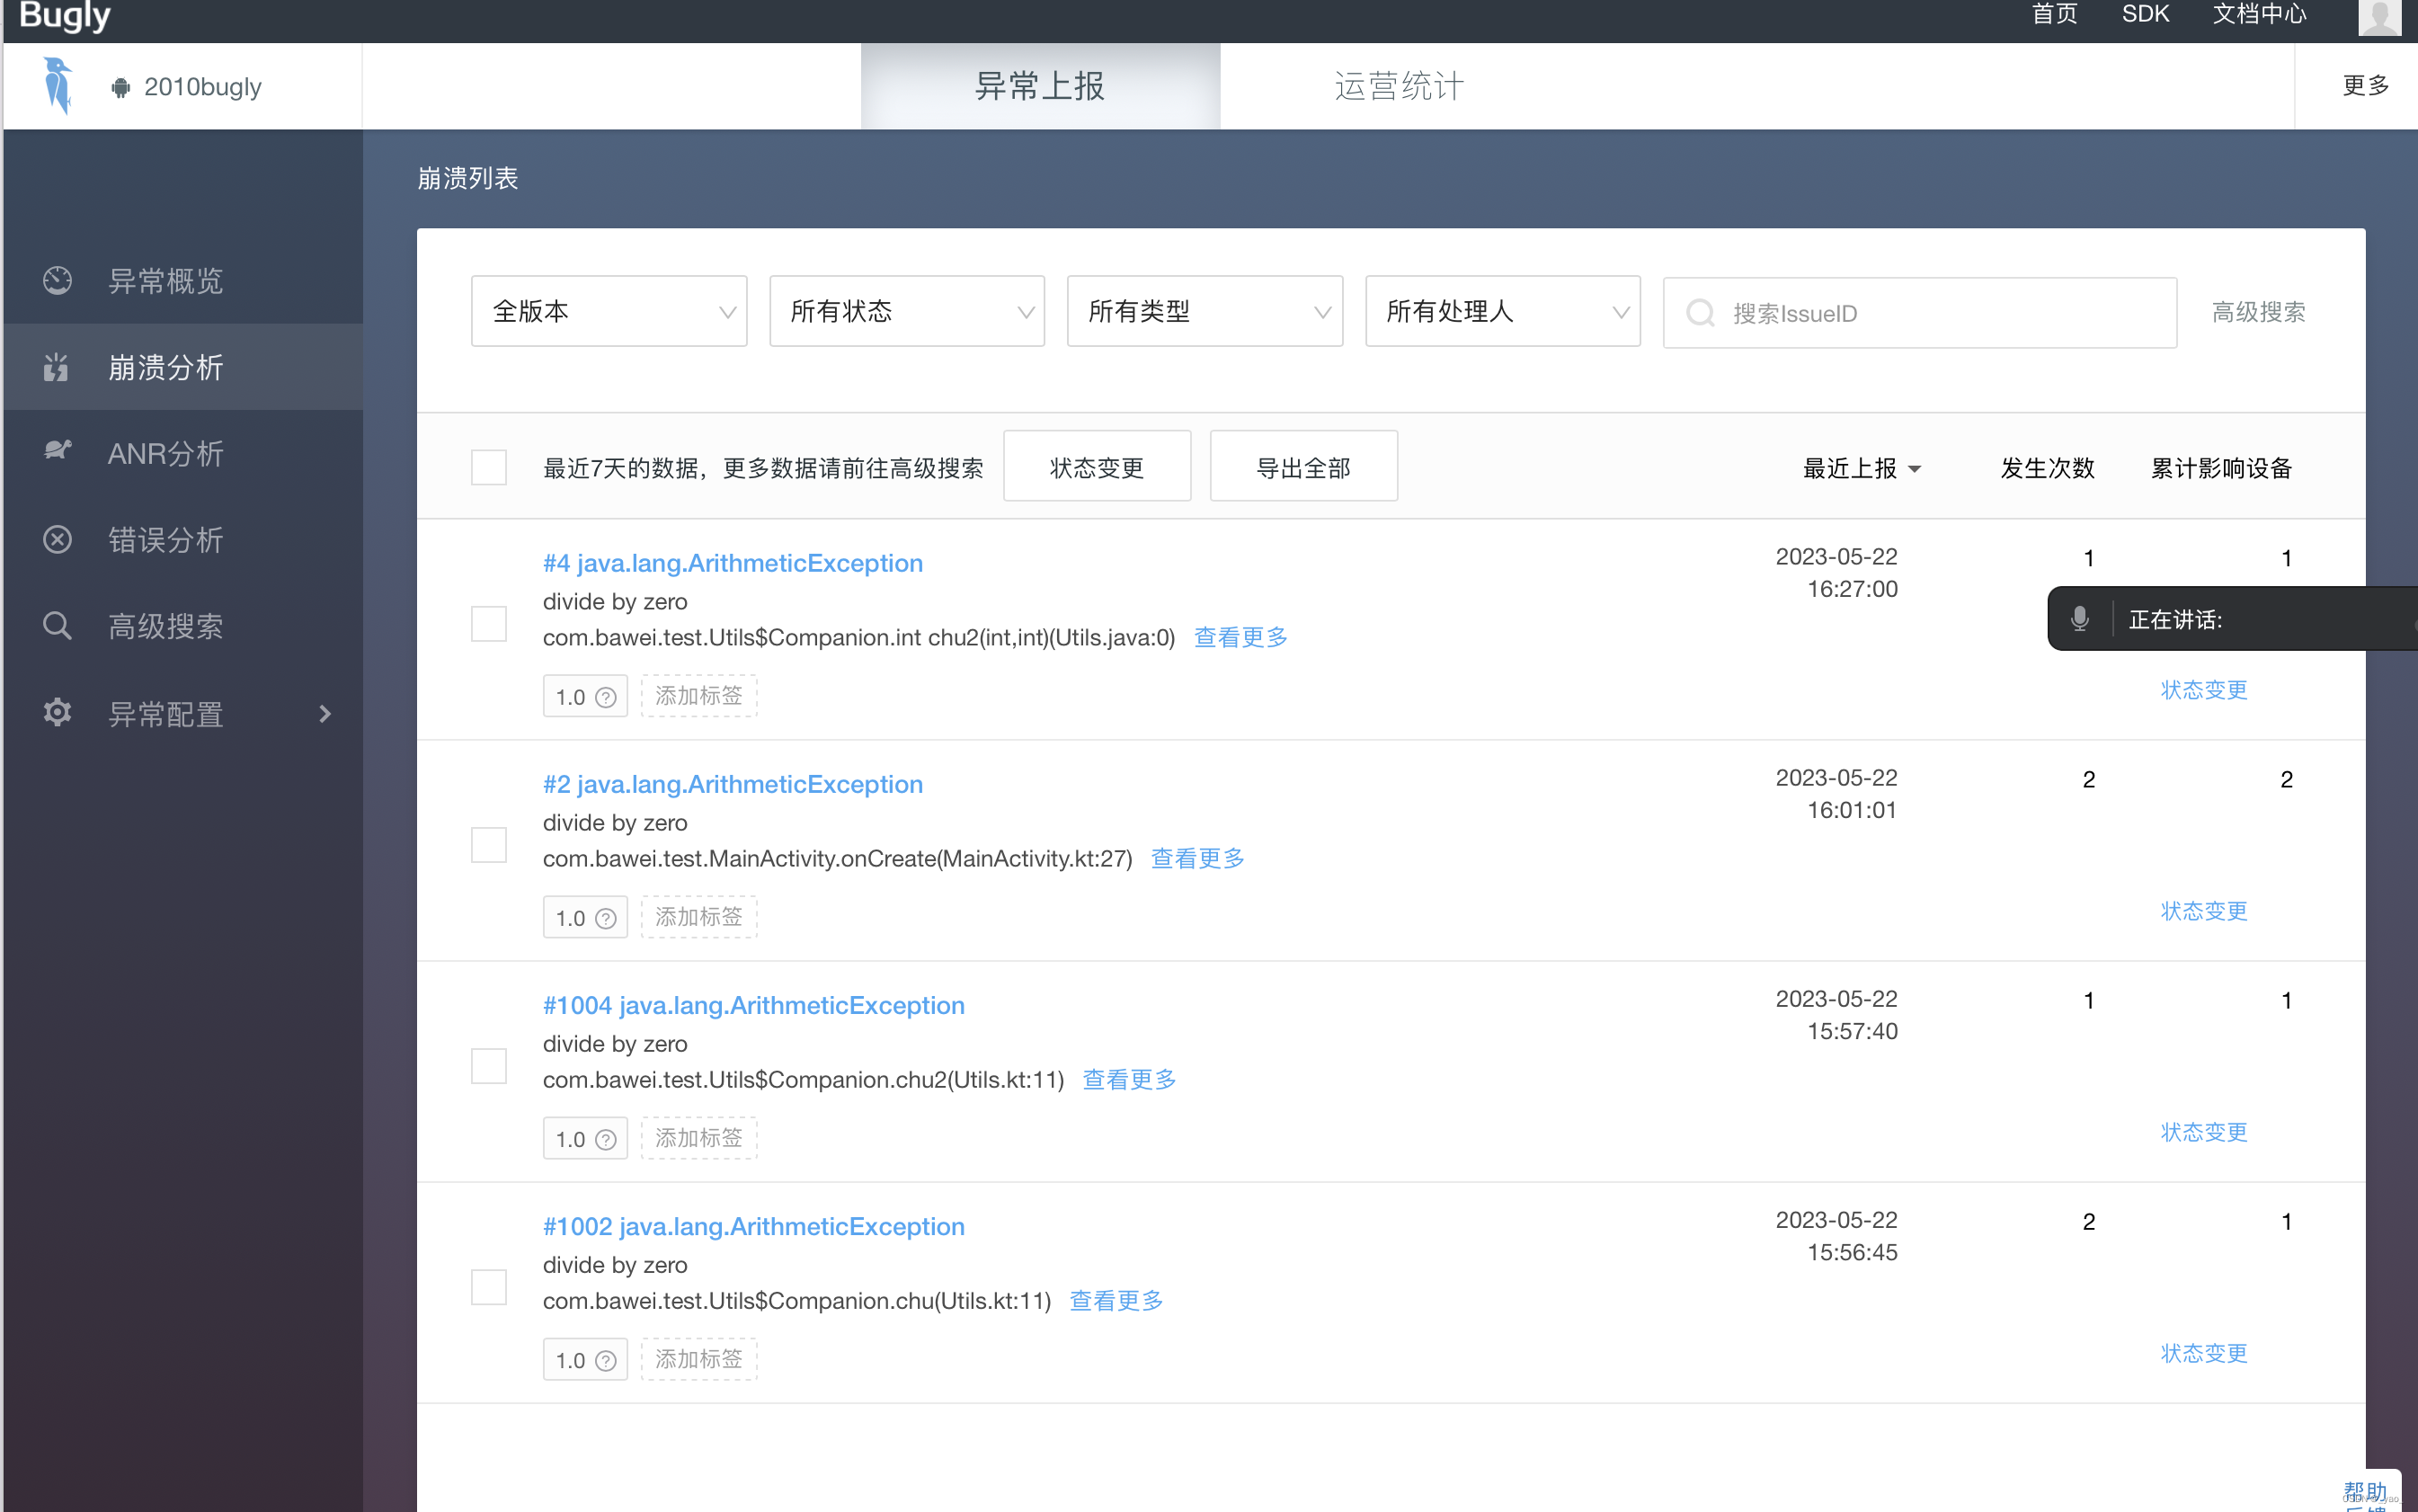Click the version help icon on issue #2

(x=606, y=918)
